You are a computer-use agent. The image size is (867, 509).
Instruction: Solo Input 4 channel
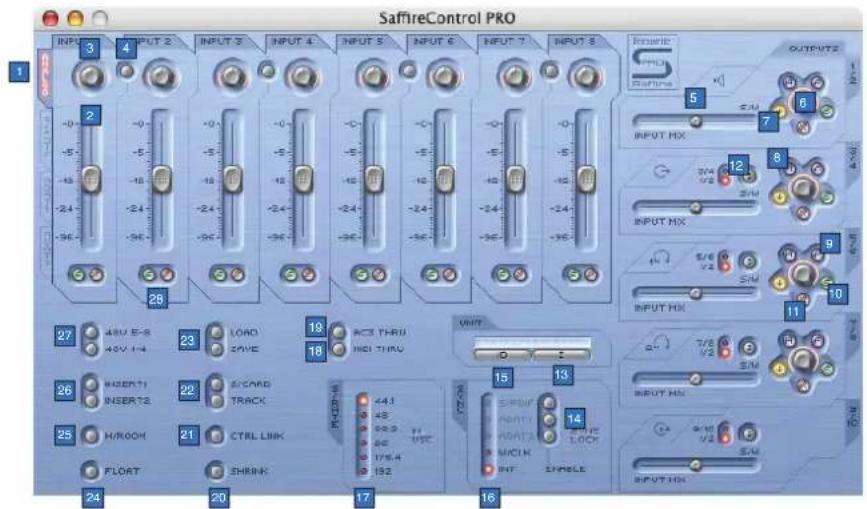pyautogui.click(x=290, y=274)
